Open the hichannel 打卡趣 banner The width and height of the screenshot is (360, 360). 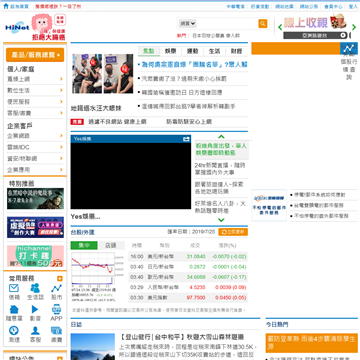click(x=35, y=256)
